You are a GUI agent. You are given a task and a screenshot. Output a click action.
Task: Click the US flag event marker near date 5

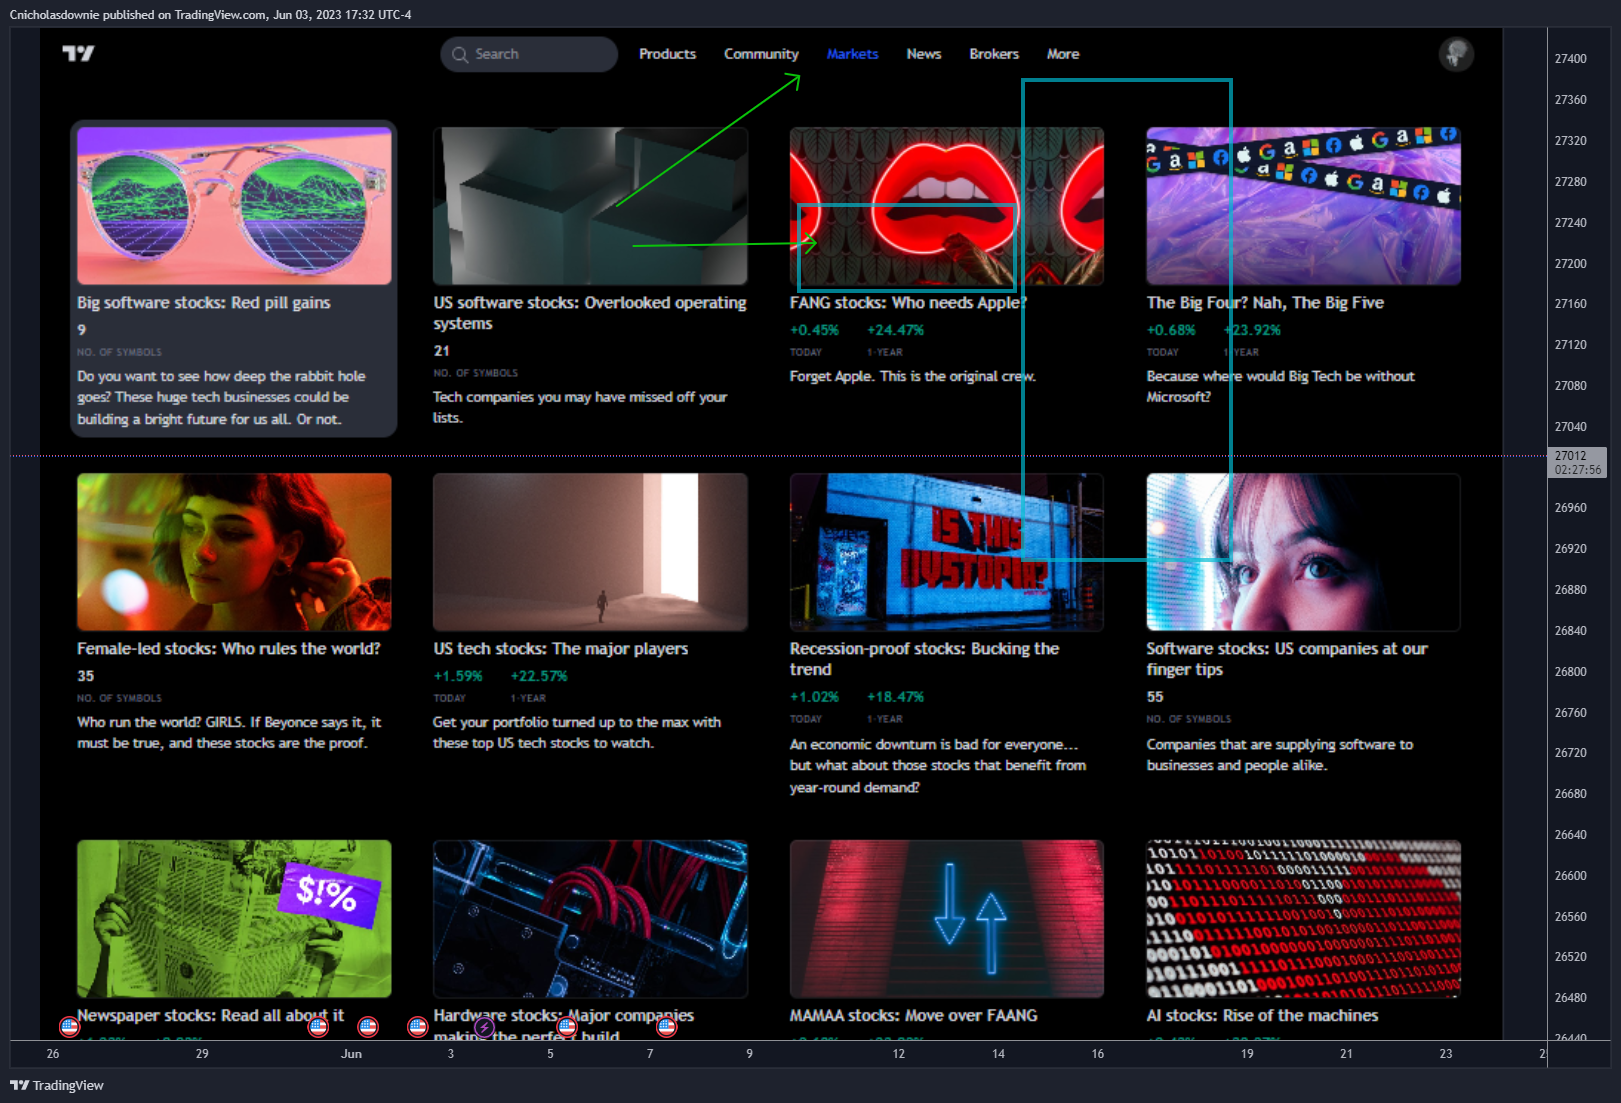(567, 1026)
